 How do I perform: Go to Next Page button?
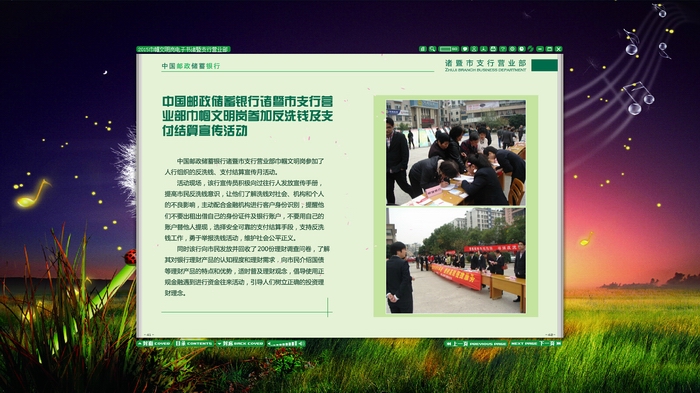click(536, 343)
